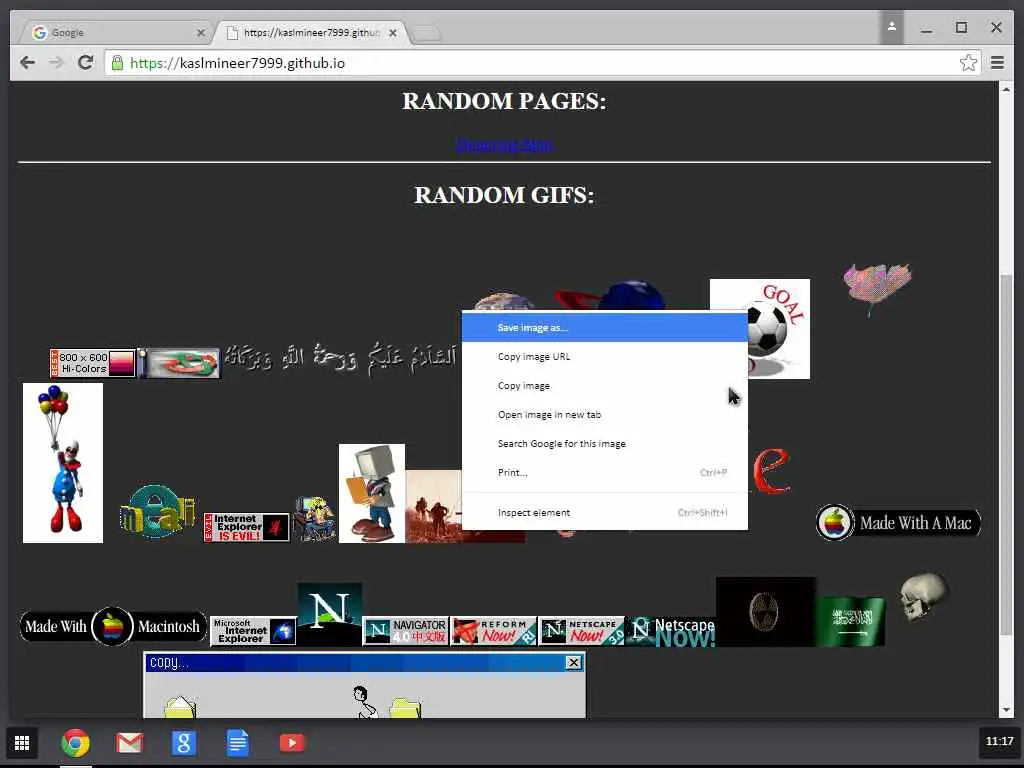
Task: Click the Reform Now! badge
Action: 493,631
